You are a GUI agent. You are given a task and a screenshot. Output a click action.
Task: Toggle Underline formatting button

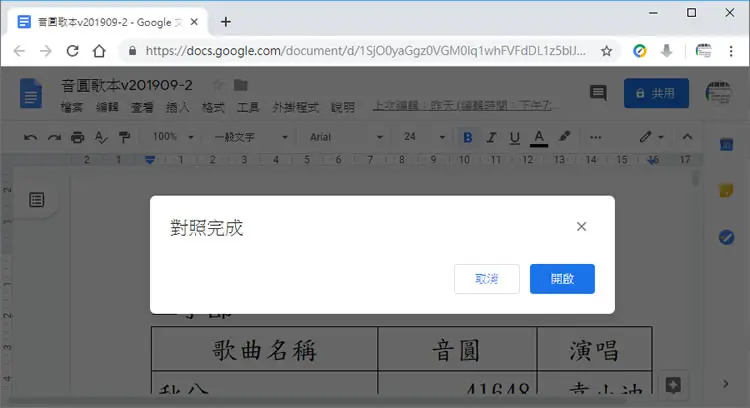[515, 138]
